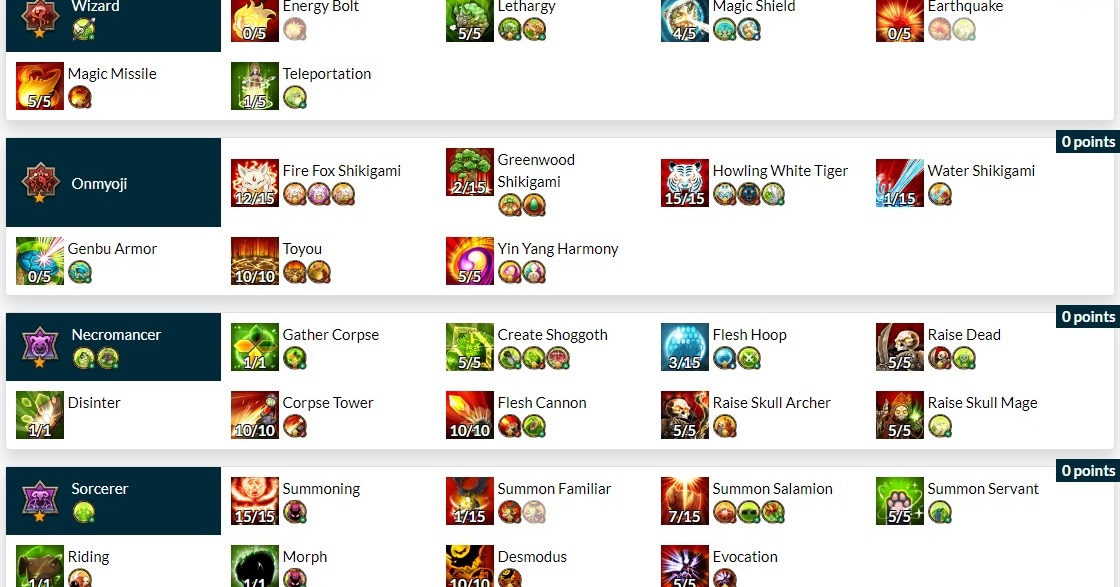The width and height of the screenshot is (1120, 587).
Task: Select the Genbu Armor skill icon
Action: 40,261
